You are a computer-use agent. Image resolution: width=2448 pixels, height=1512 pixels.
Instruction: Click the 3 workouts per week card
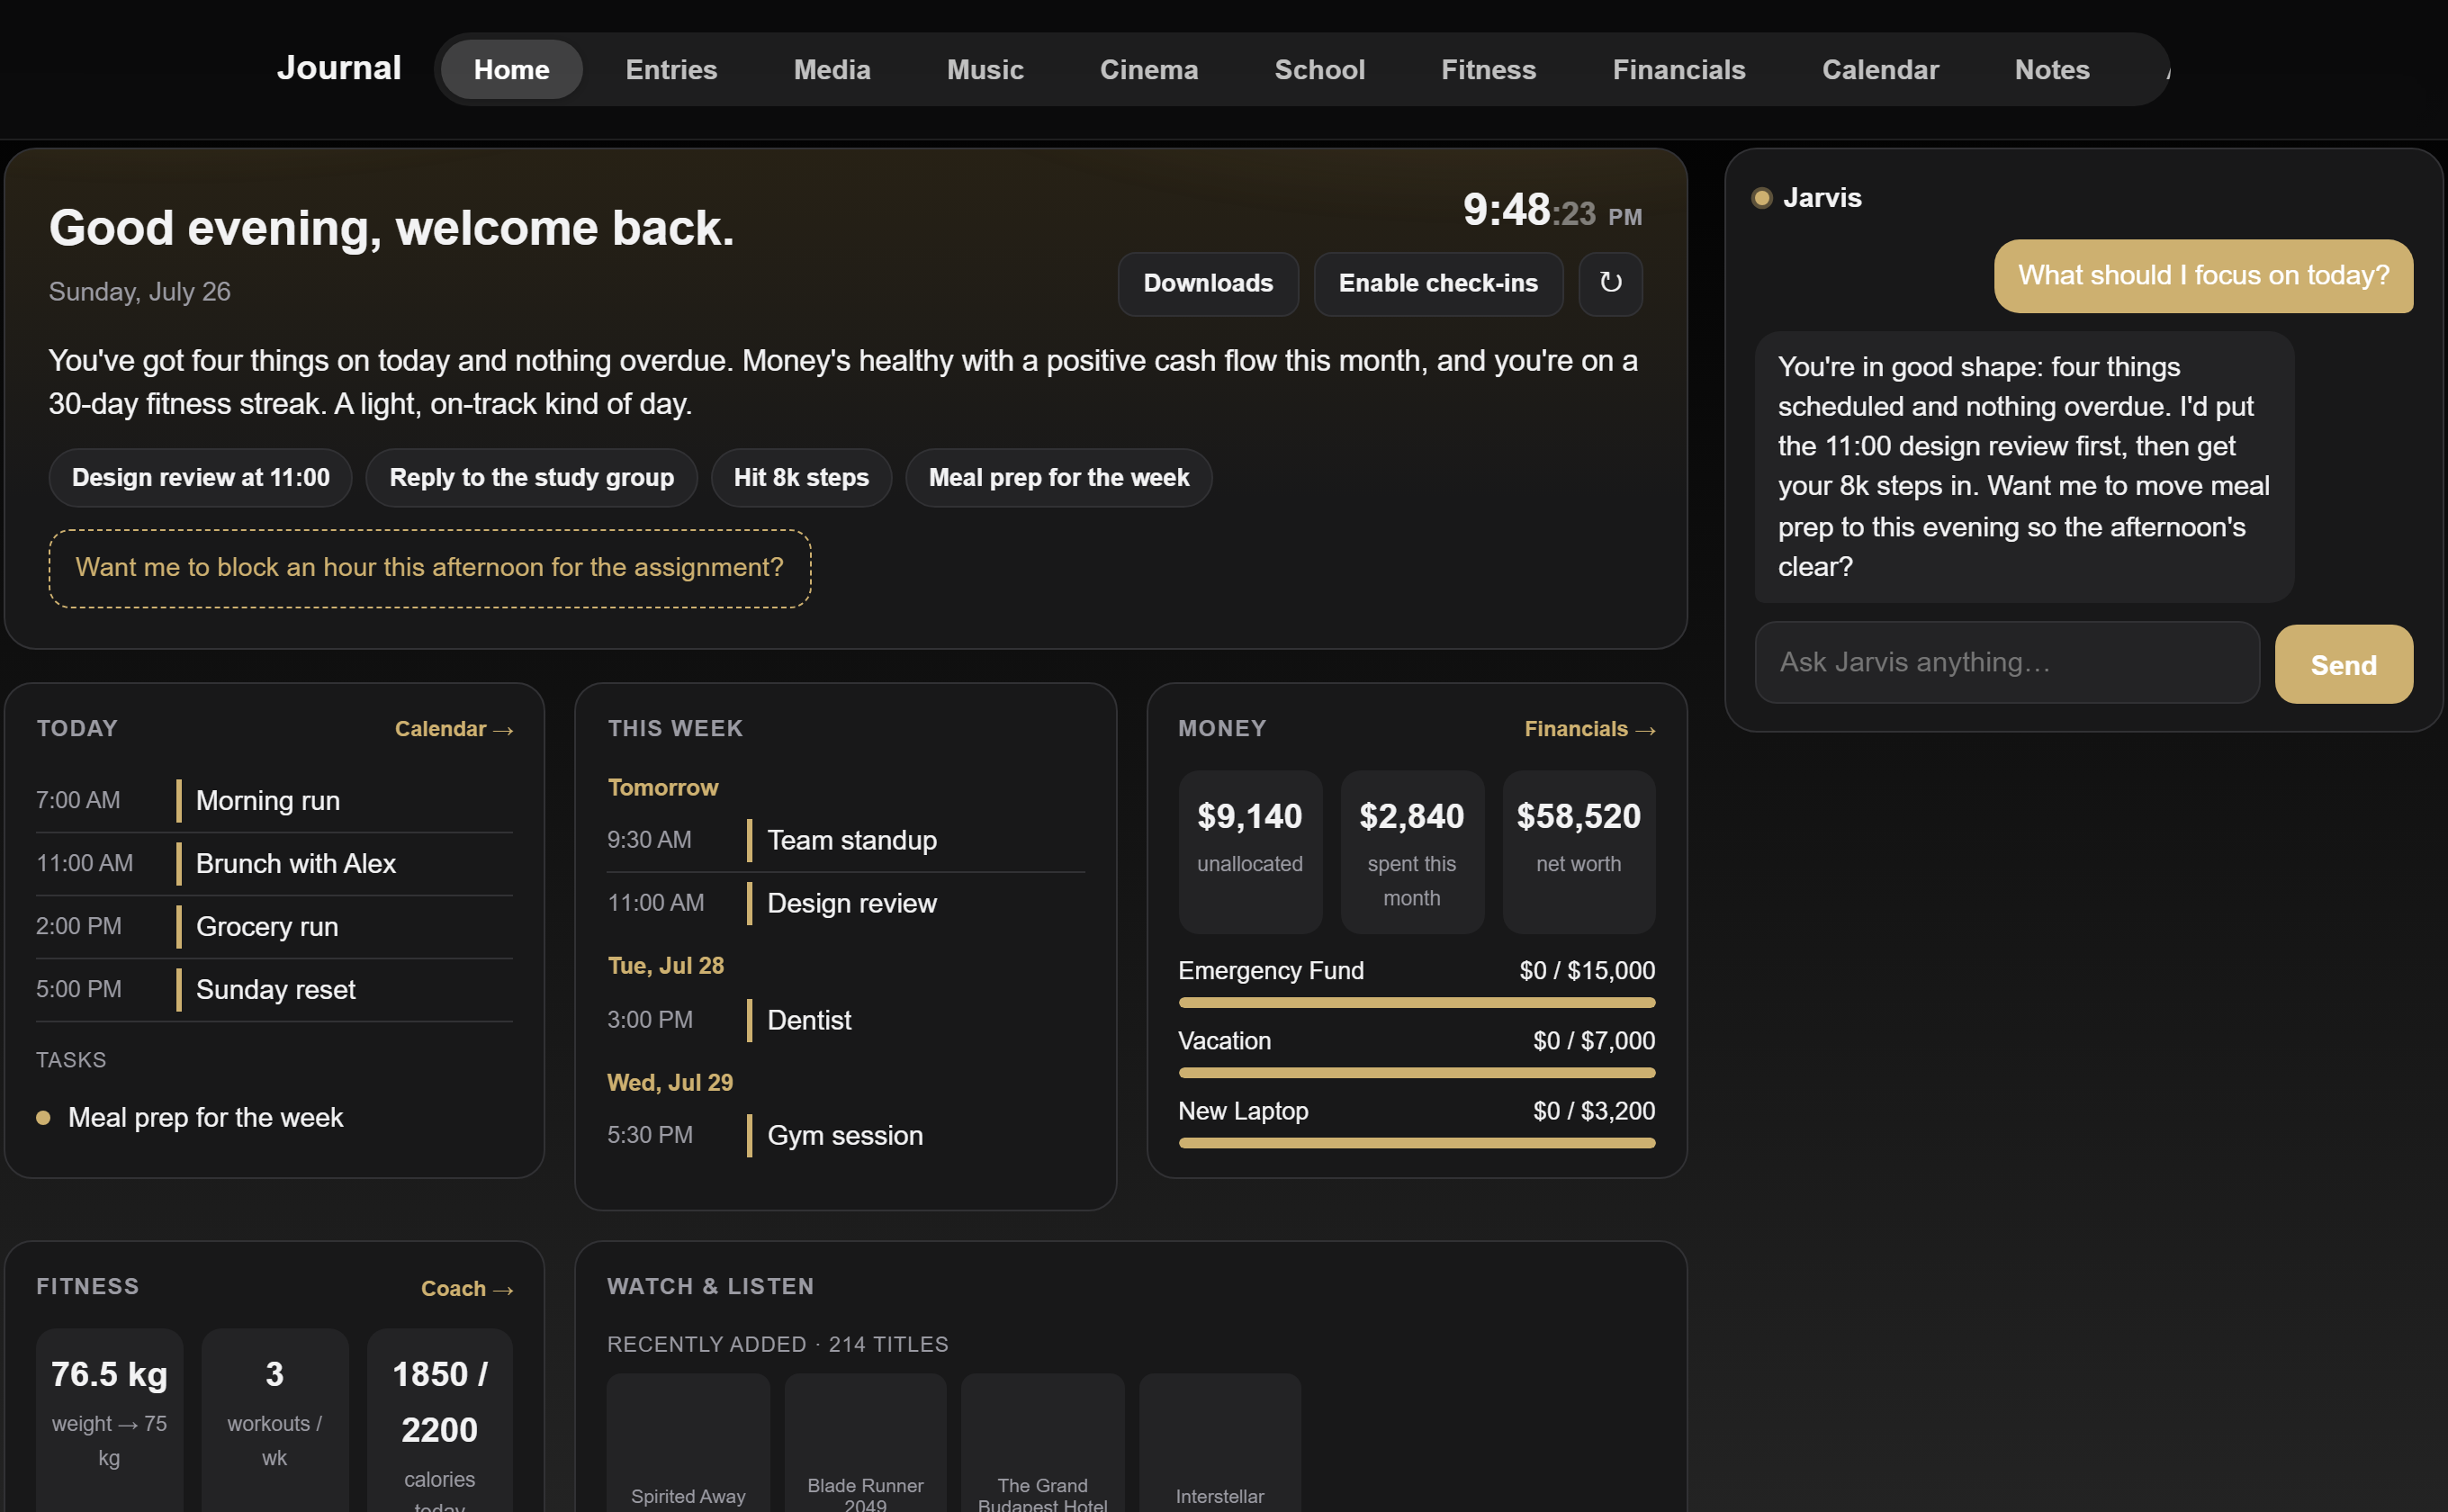click(275, 1420)
